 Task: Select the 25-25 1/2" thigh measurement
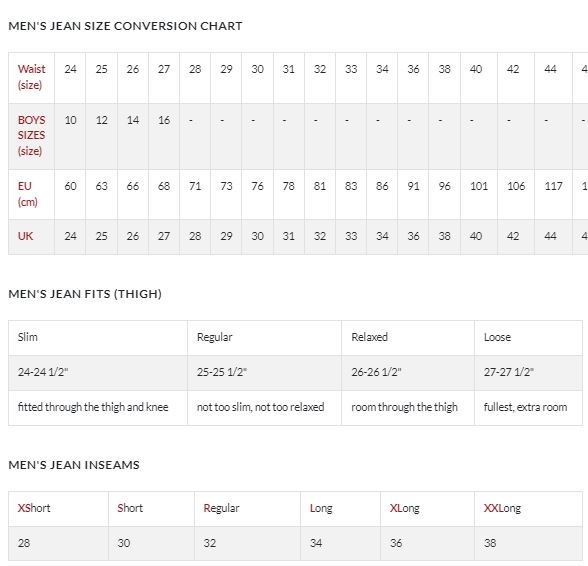[222, 372]
